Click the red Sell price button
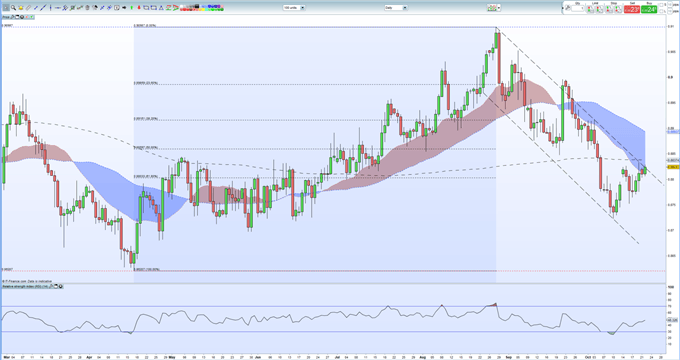 click(632, 9)
